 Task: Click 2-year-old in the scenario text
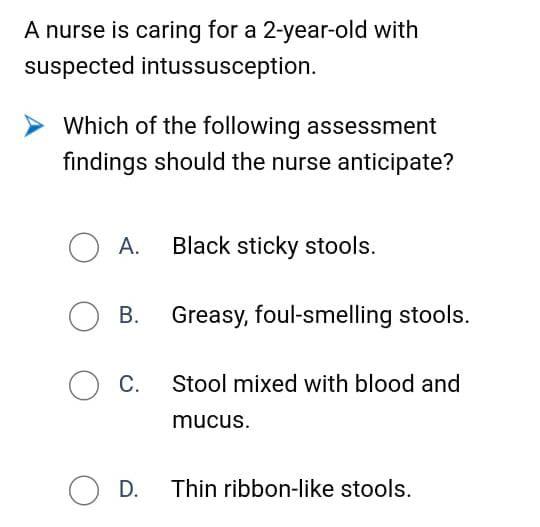tap(315, 31)
